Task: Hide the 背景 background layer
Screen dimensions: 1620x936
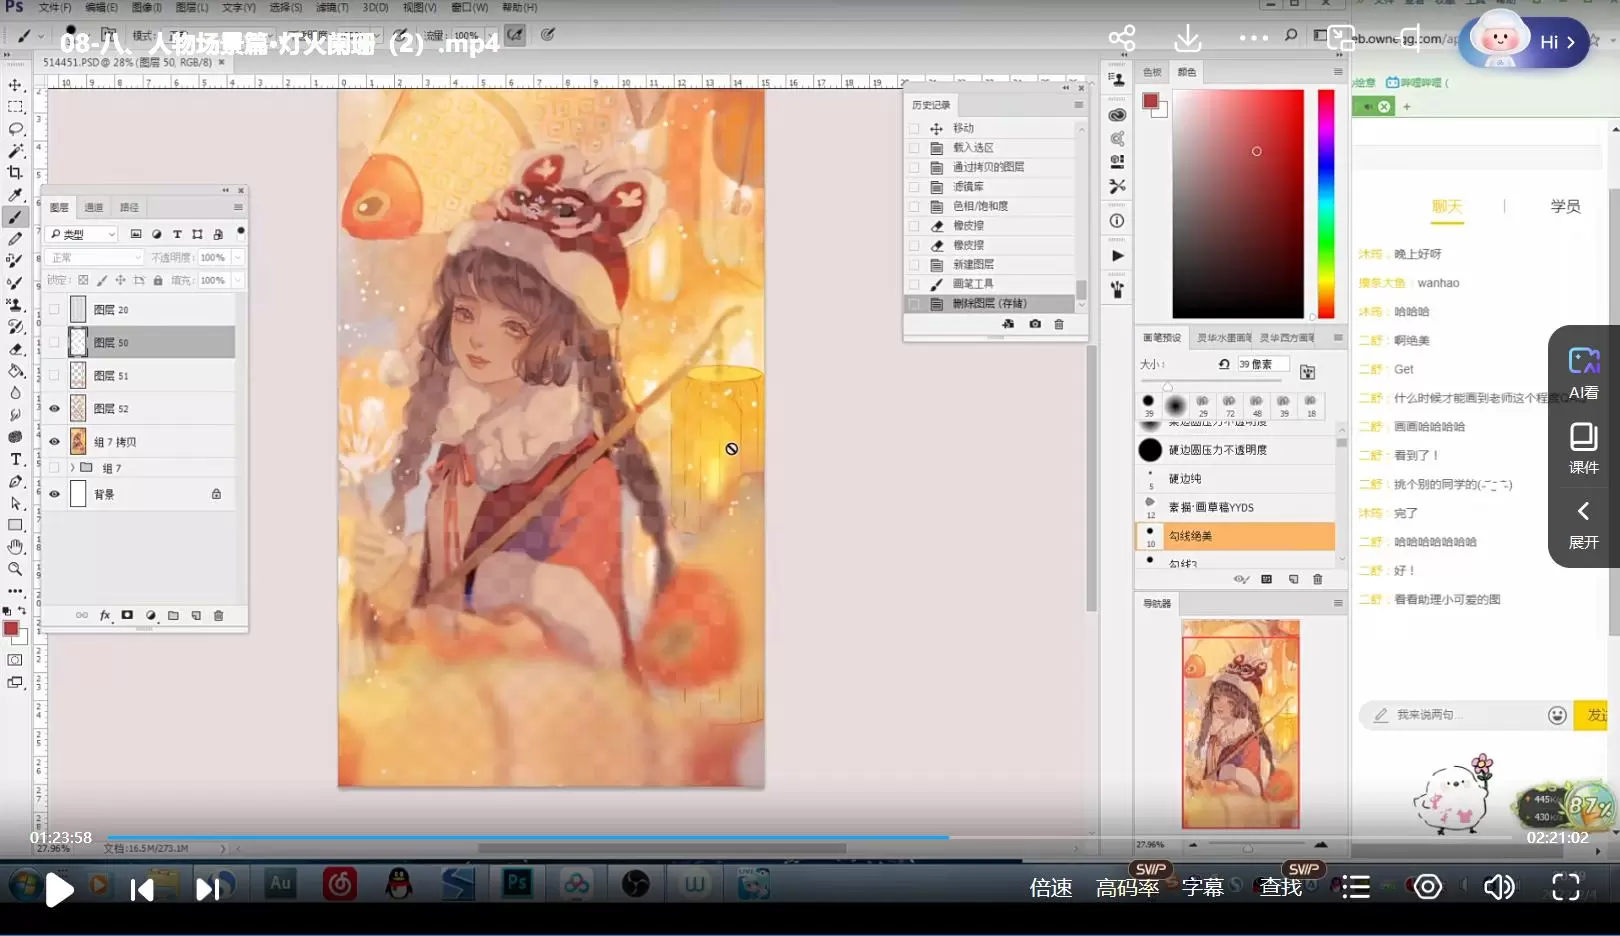Action: click(54, 494)
